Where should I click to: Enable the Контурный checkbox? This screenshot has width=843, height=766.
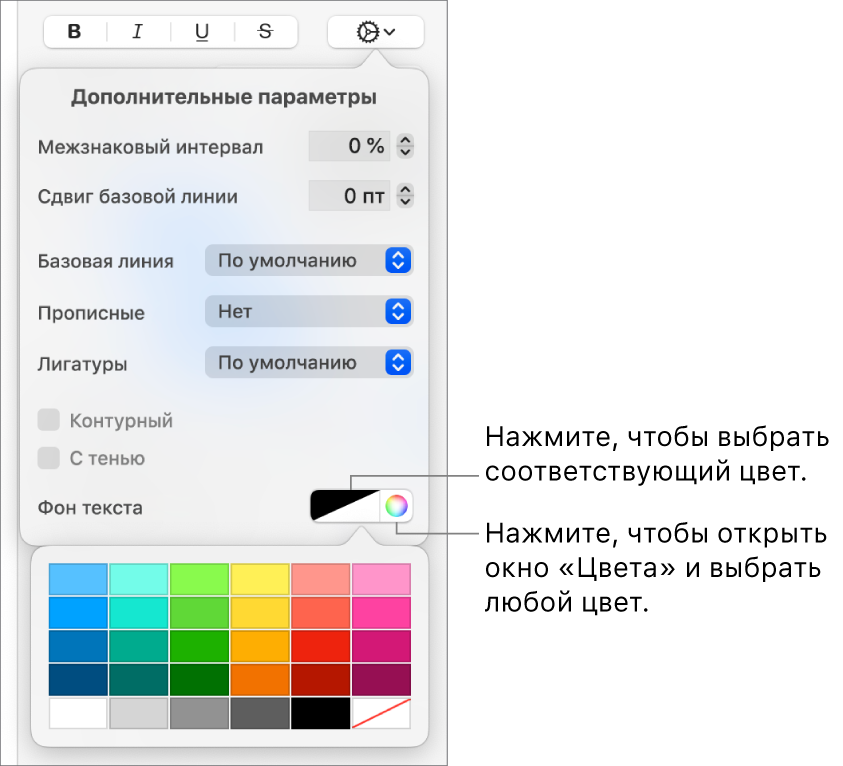tap(48, 420)
